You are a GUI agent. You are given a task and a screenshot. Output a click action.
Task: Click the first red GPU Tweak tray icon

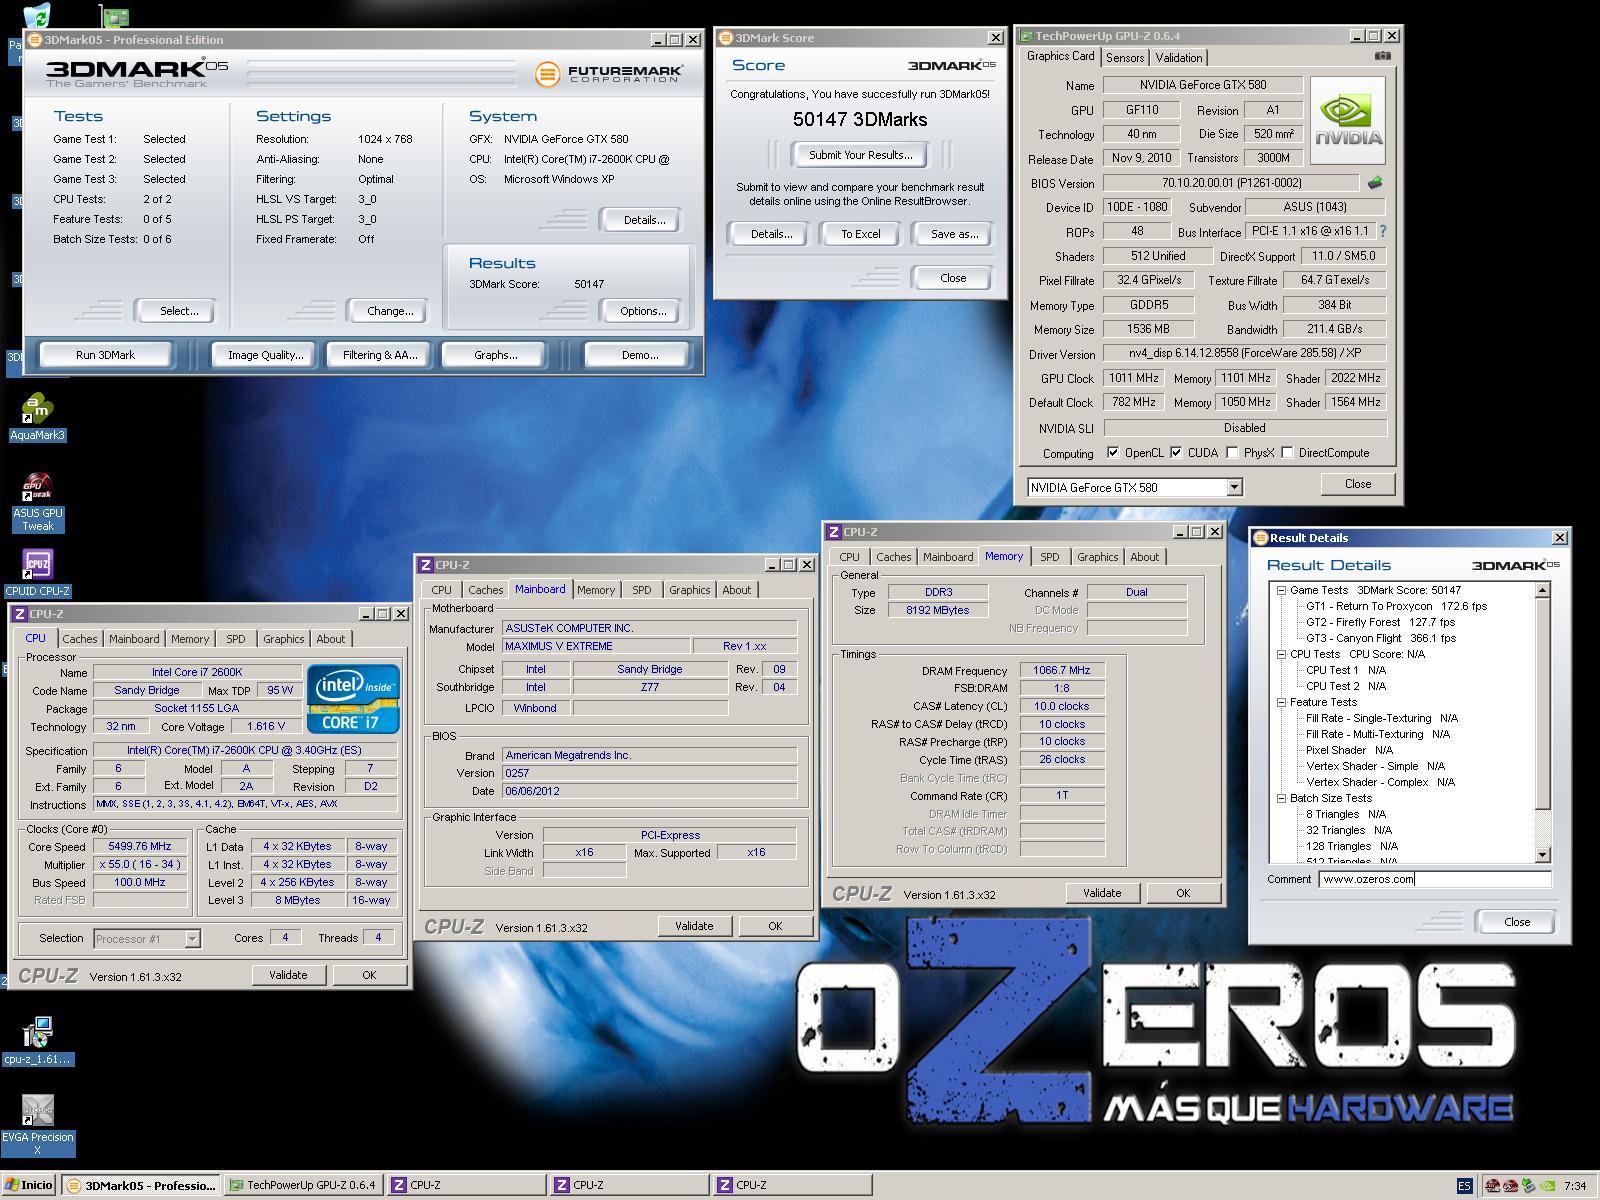point(1492,1186)
